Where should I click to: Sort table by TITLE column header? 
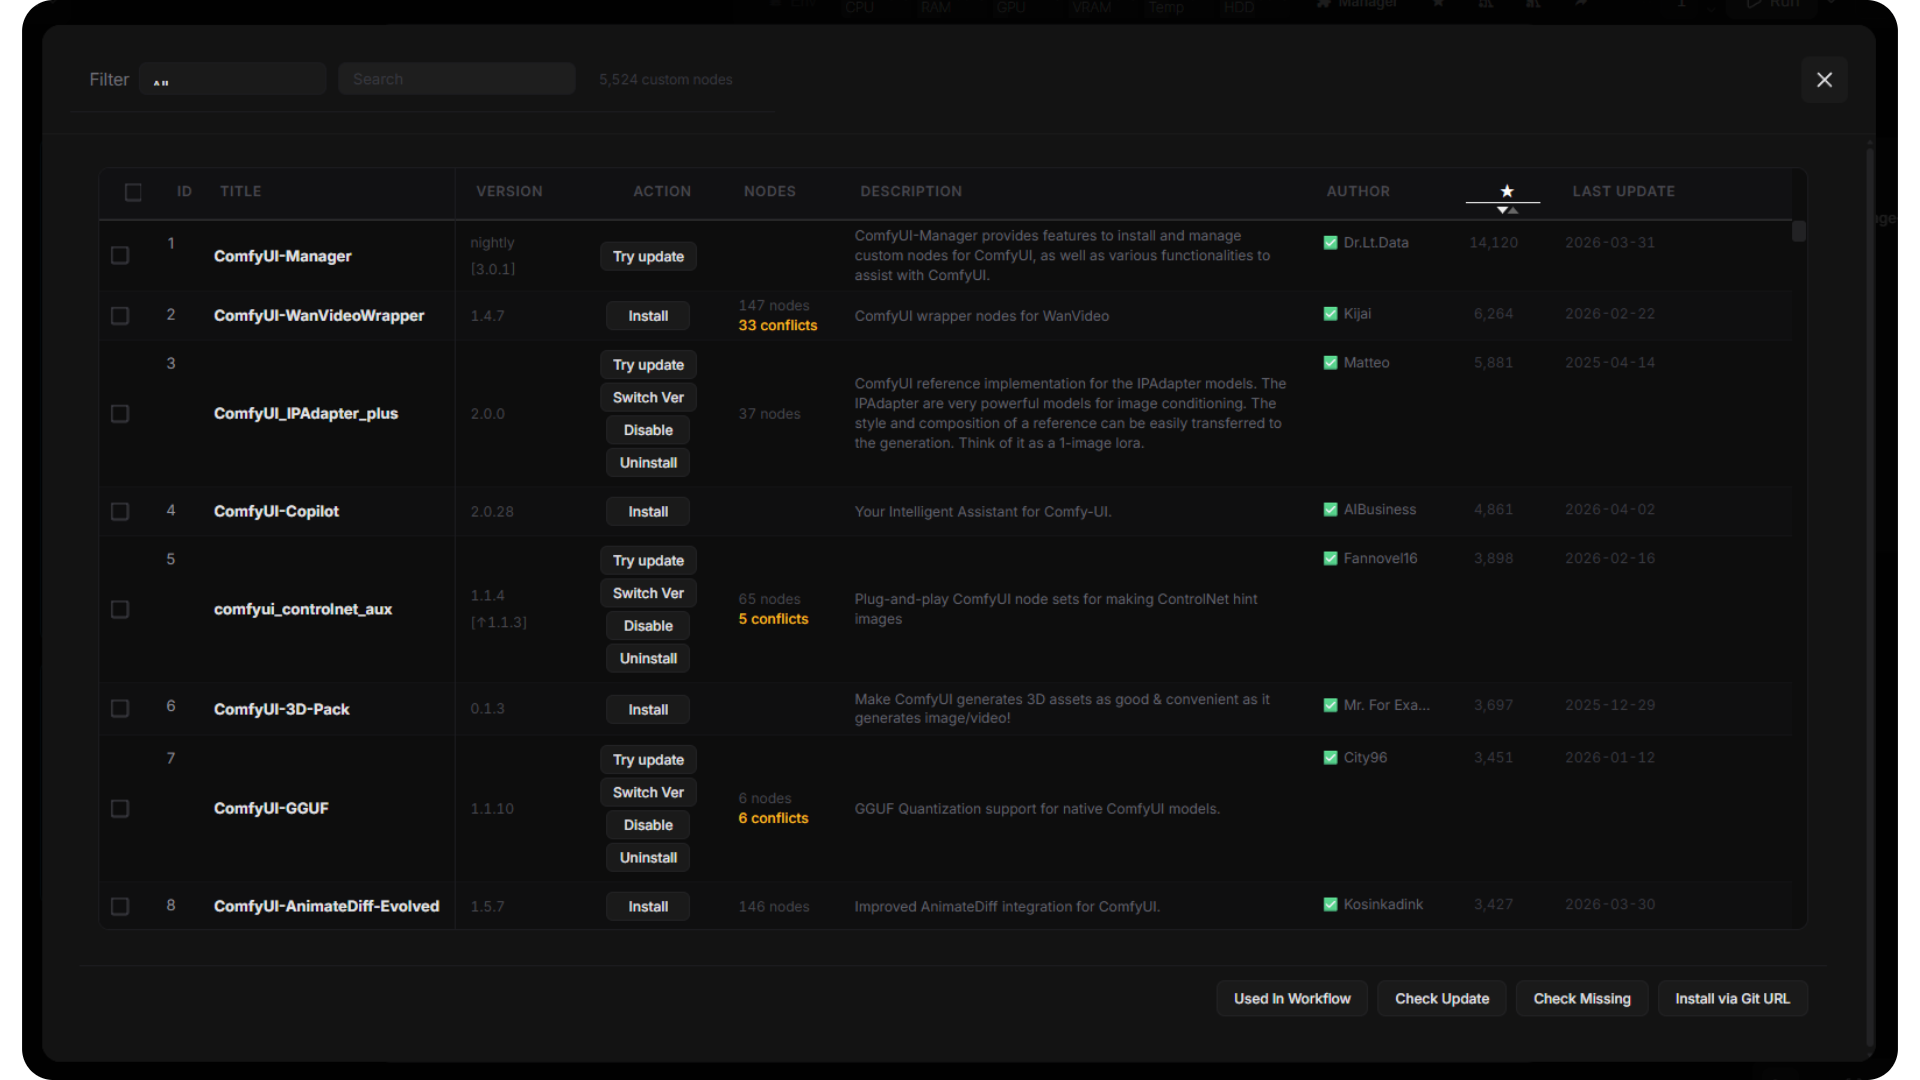(240, 191)
